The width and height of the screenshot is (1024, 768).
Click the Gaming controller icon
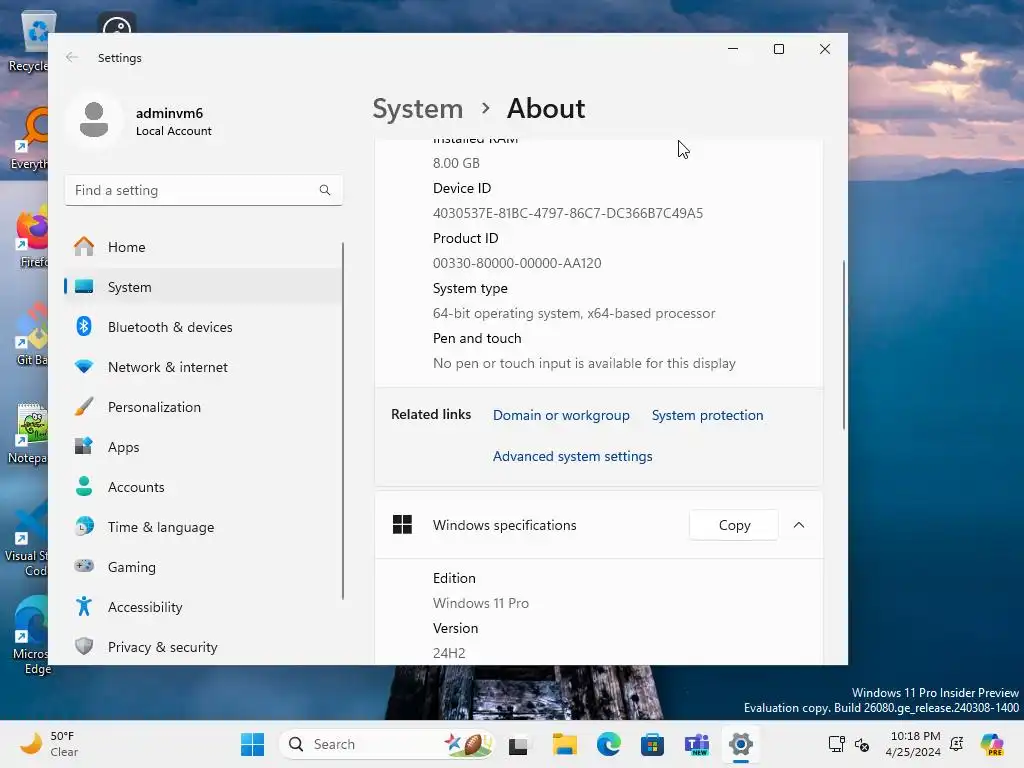[x=84, y=566]
